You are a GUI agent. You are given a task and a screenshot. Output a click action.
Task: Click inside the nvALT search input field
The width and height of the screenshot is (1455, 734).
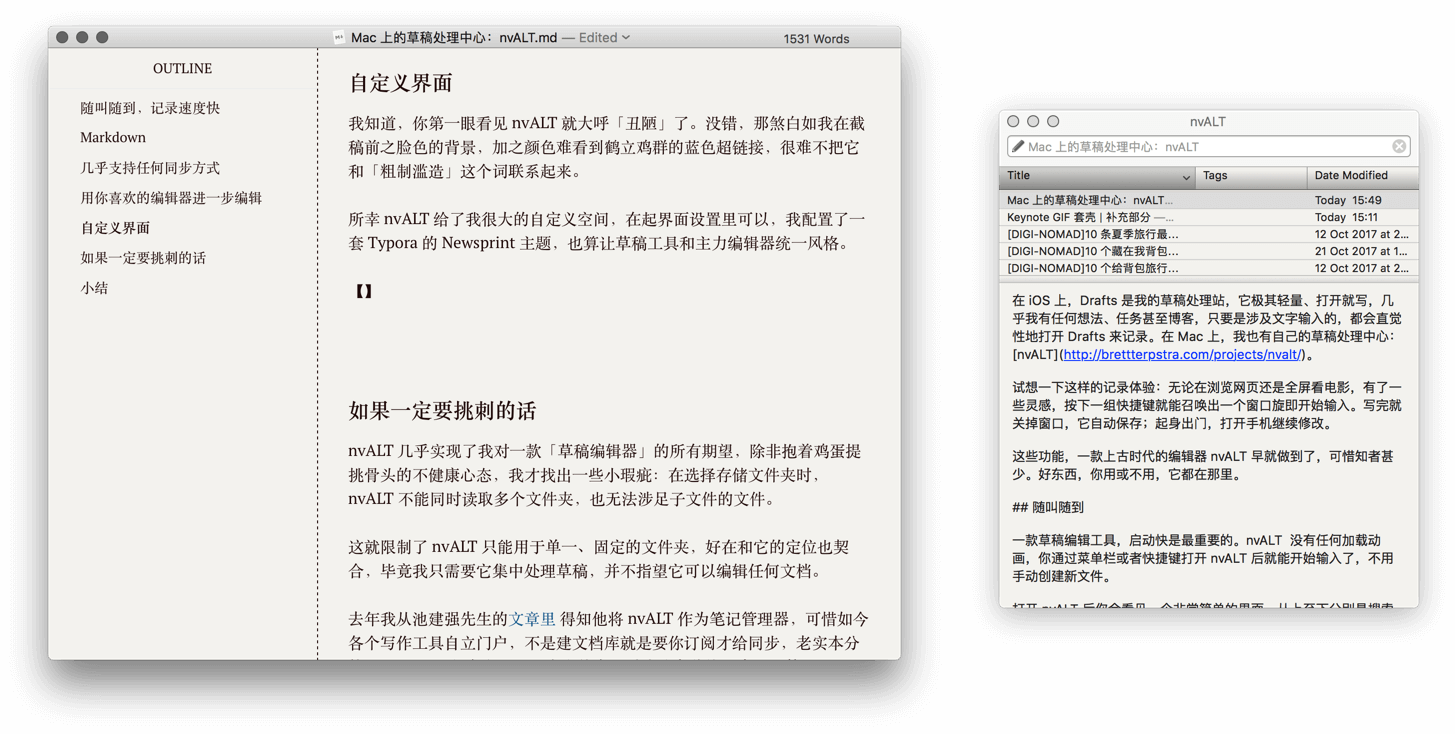1200,147
